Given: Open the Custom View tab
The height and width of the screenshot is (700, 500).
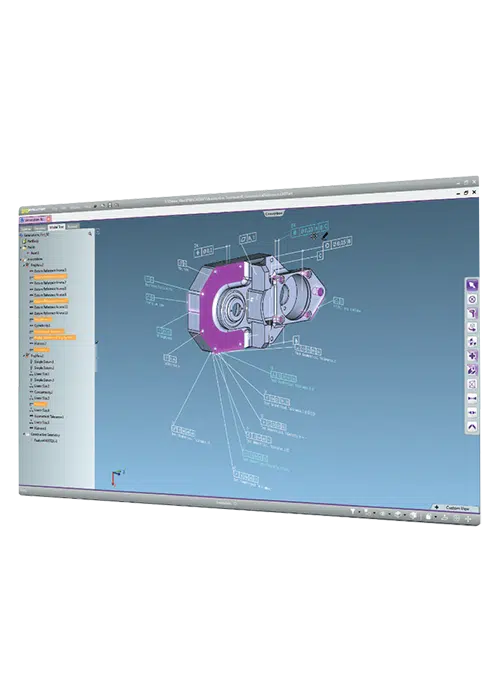Looking at the screenshot, I should 458,508.
